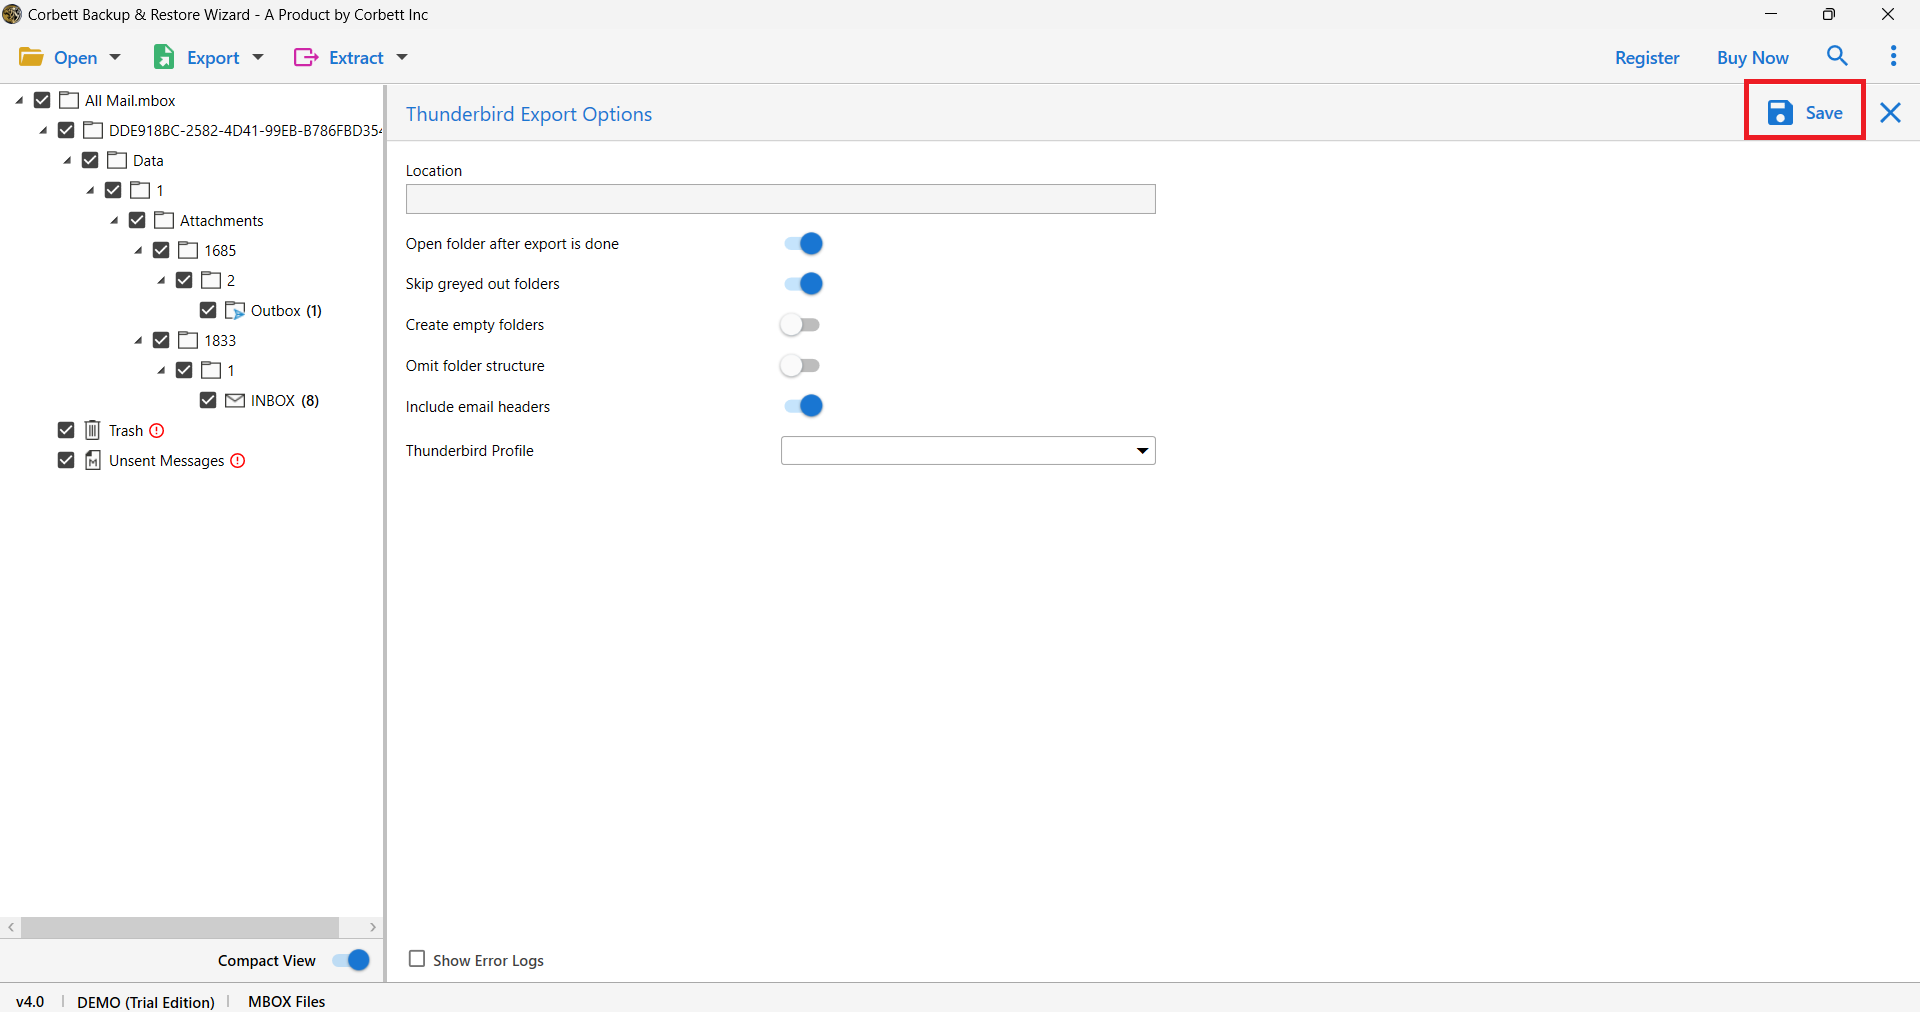Viewport: 1920px width, 1012px height.
Task: Select the DDE918BC-2582-4D41 folder row
Action: click(x=245, y=130)
